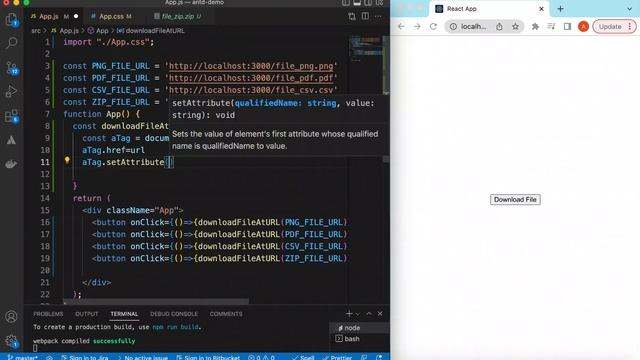Click new terminal plus icon
This screenshot has width=640, height=360.
pyautogui.click(x=349, y=313)
